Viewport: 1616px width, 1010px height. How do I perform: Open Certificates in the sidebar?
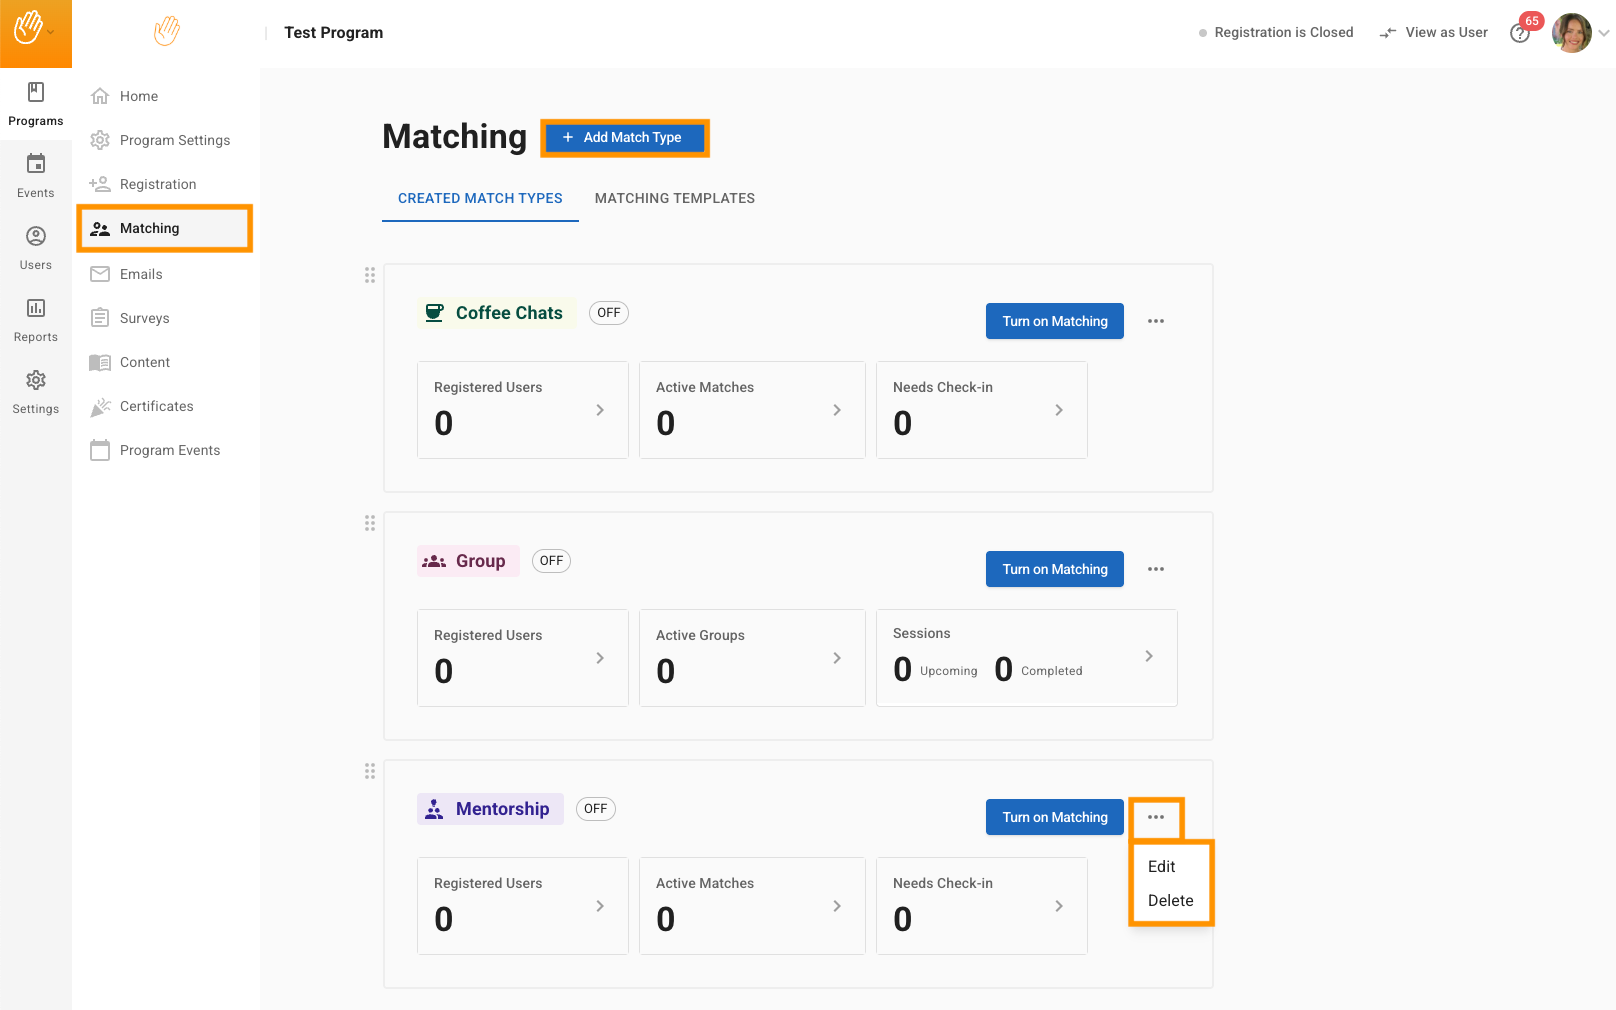156,406
